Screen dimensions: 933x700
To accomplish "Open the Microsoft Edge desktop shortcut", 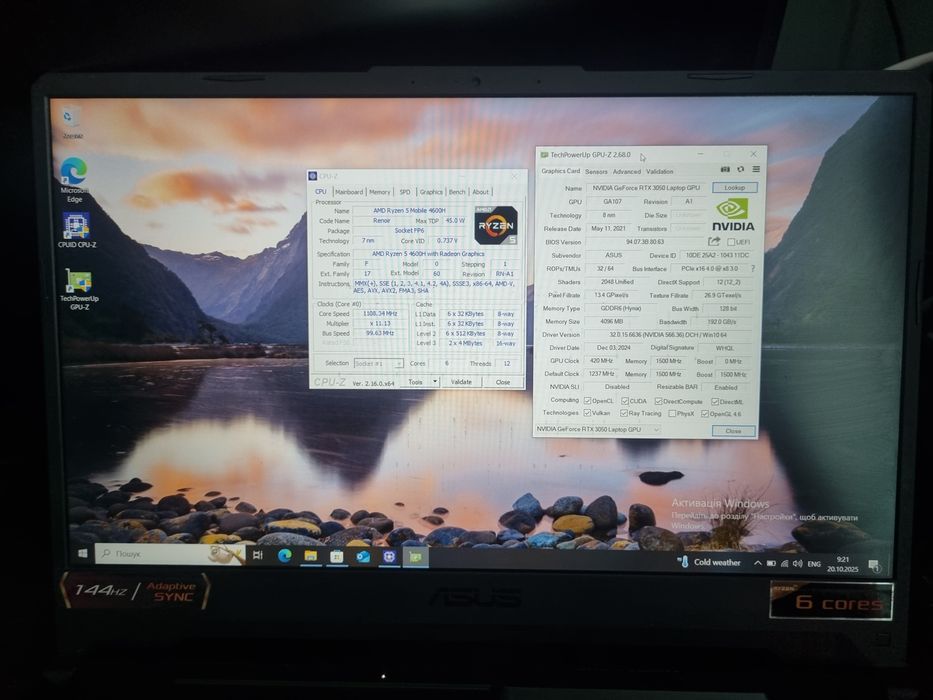I will click(74, 180).
